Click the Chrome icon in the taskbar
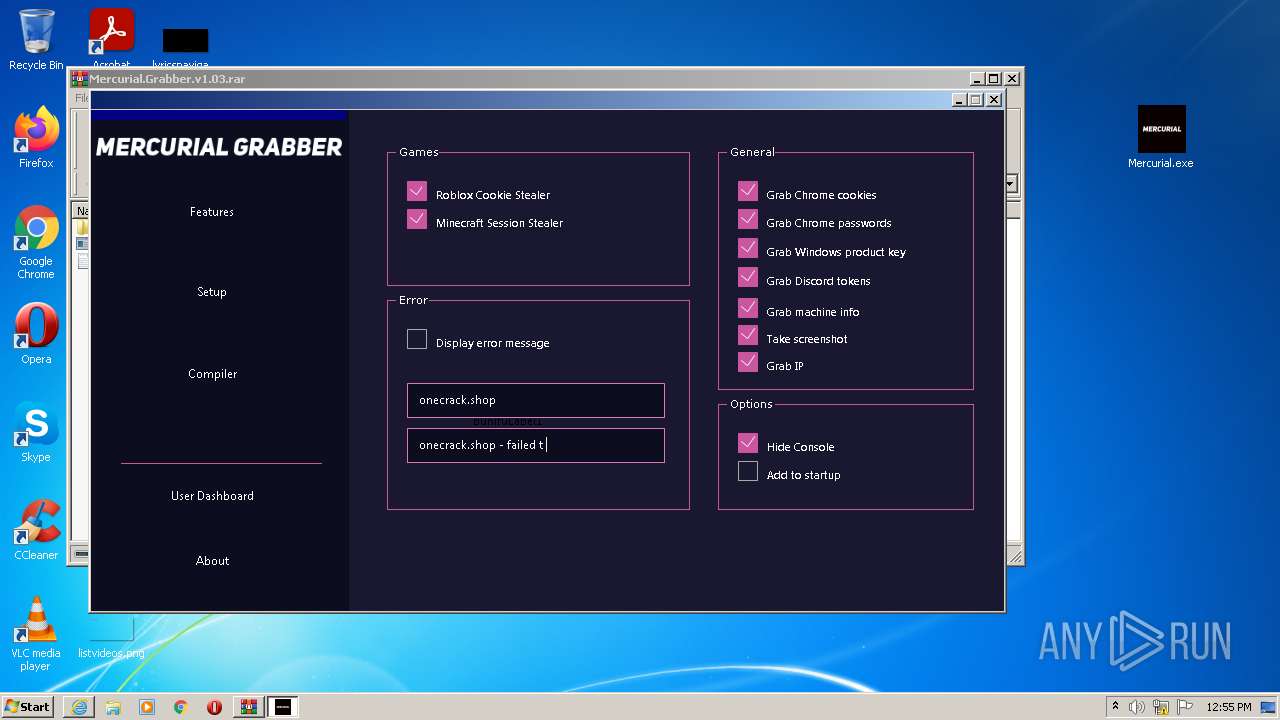1280x720 pixels. 181,707
